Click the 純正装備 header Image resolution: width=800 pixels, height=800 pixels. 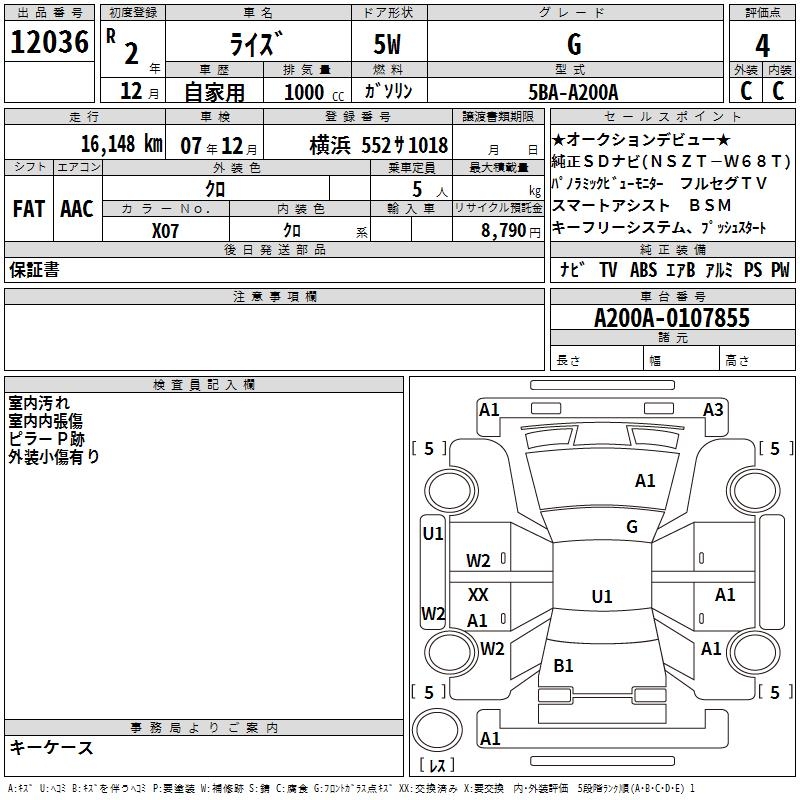[672, 249]
